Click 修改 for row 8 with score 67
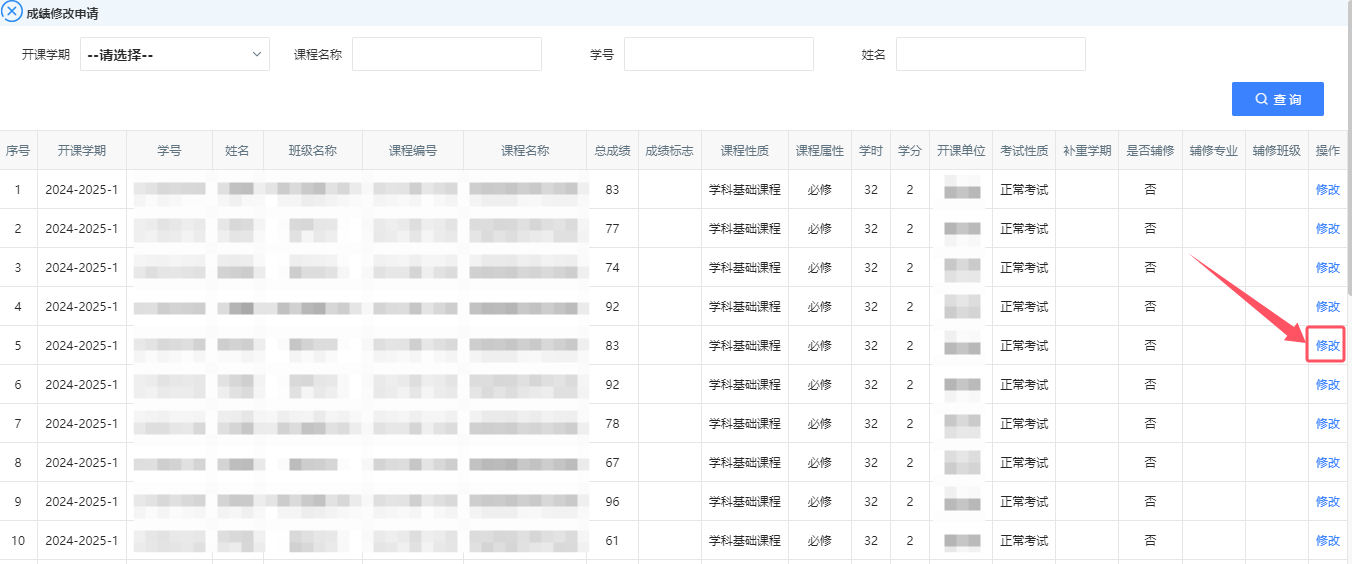The height and width of the screenshot is (564, 1352). point(1327,463)
